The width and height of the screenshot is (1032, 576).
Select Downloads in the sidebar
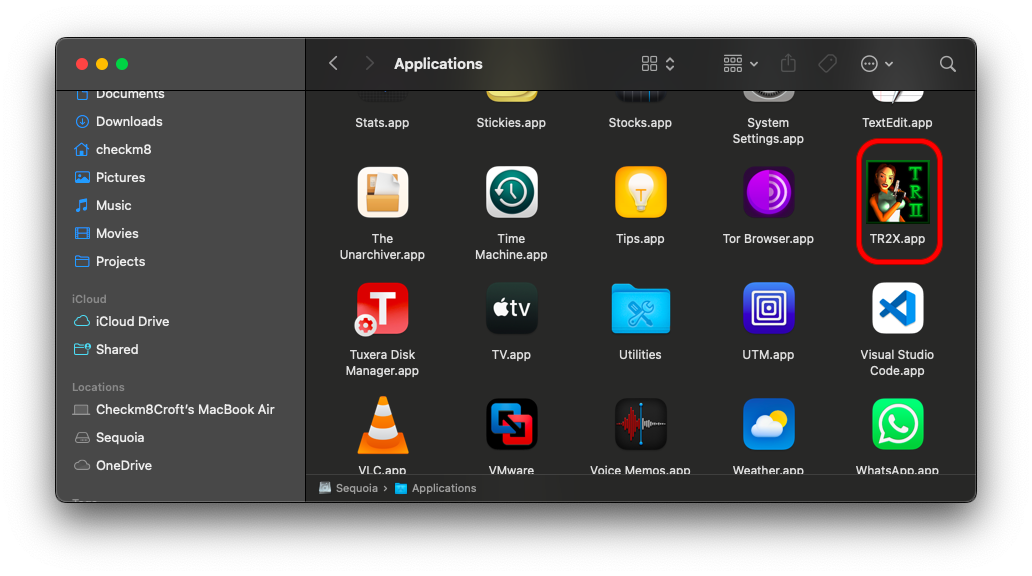128,121
